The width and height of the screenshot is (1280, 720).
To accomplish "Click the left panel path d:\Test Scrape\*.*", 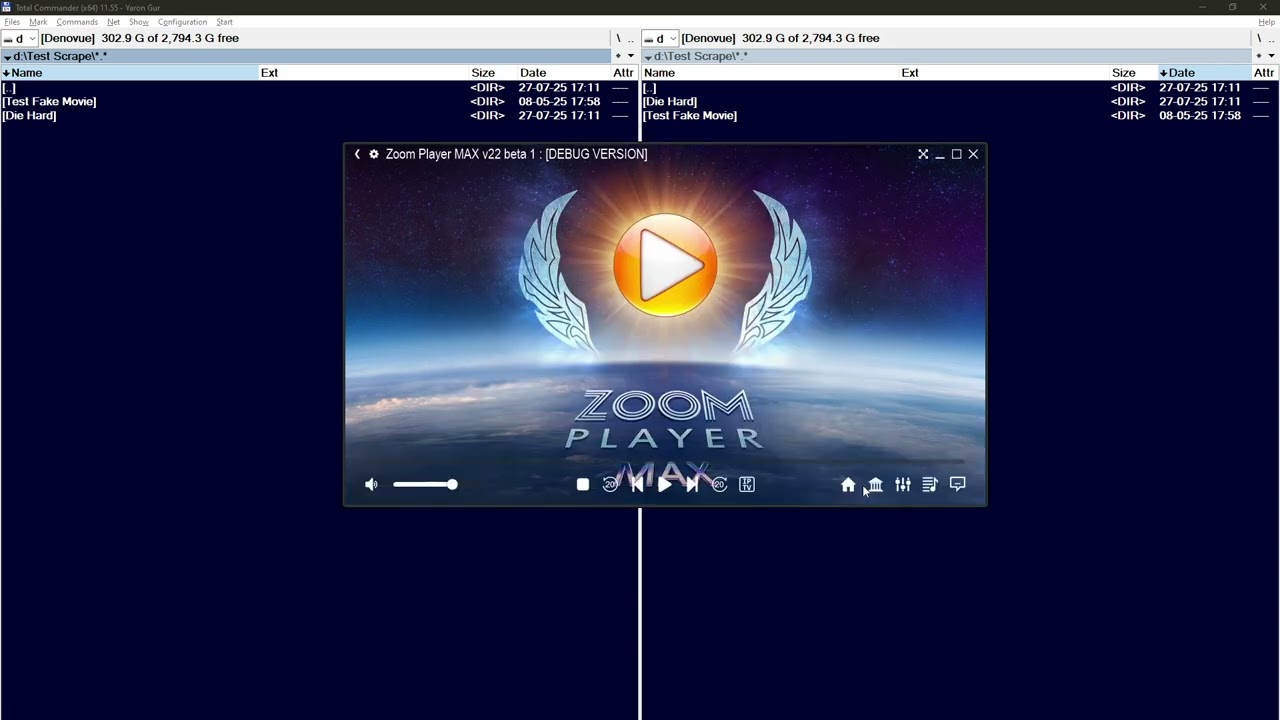I will click(60, 56).
